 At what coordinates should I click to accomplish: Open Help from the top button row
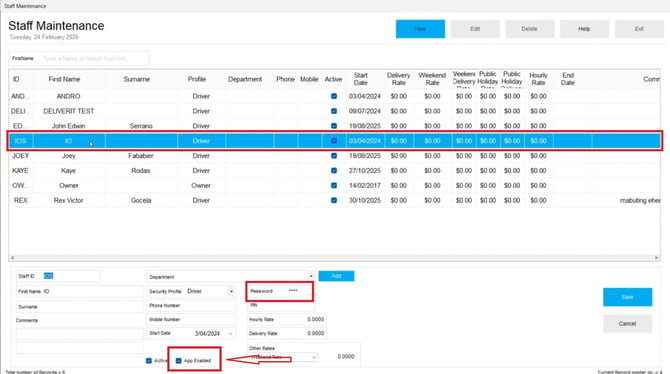[584, 29]
